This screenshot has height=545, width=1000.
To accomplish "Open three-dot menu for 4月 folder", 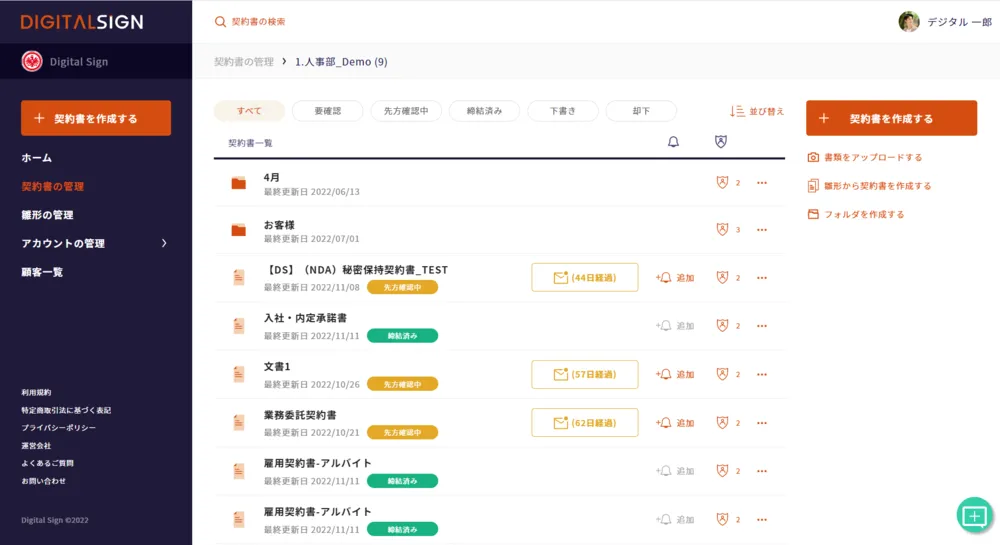I will tap(762, 183).
